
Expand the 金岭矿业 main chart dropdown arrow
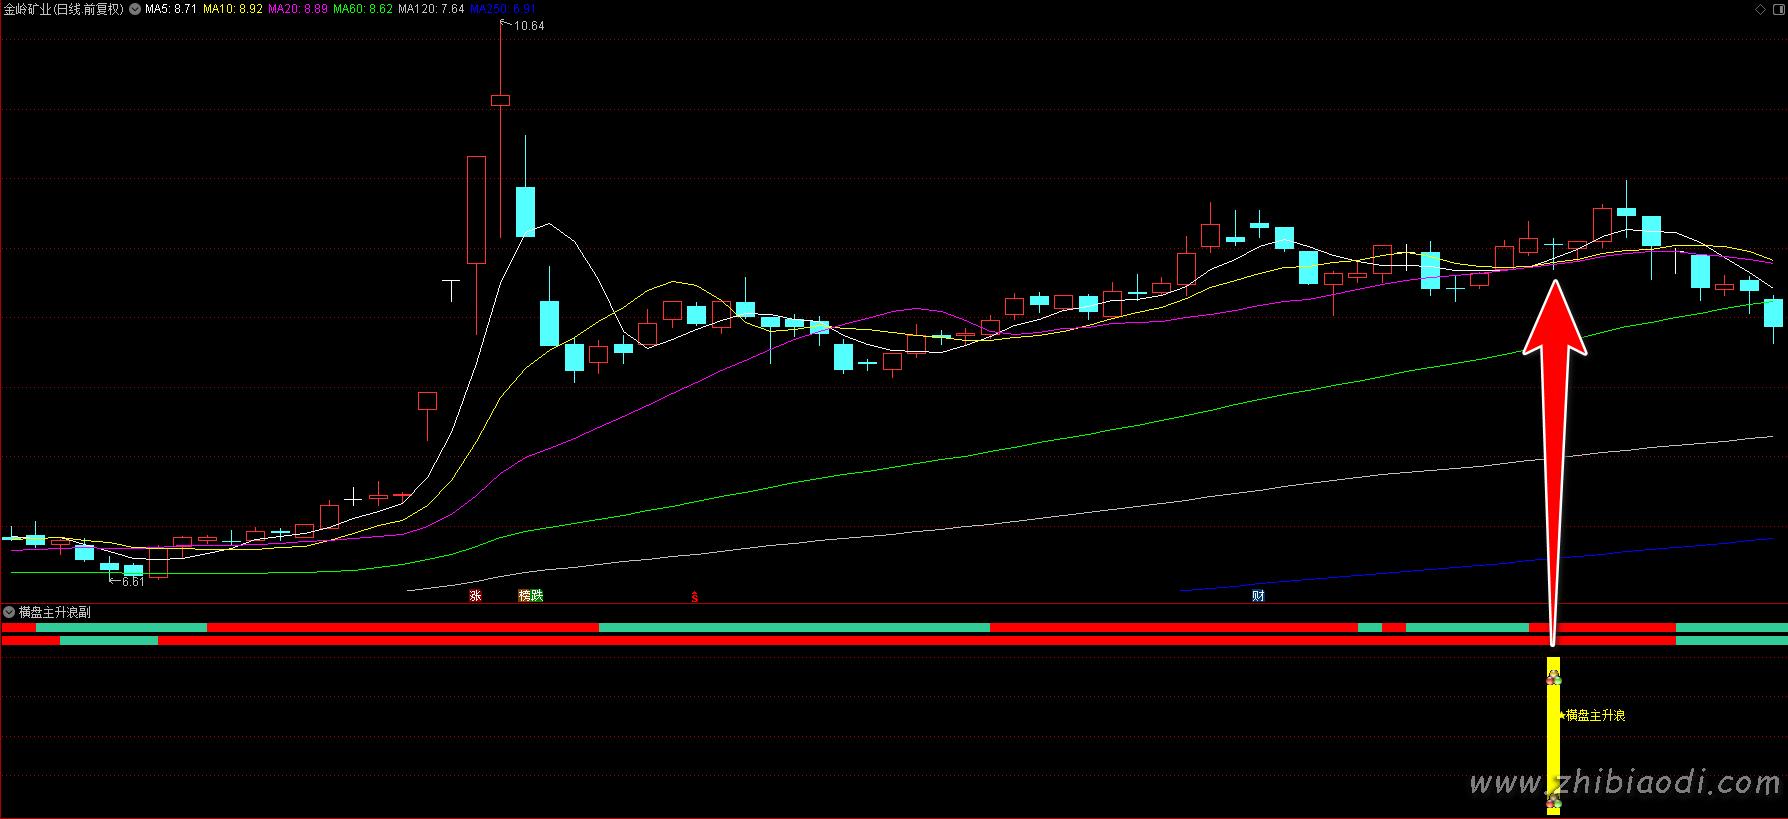(x=135, y=9)
